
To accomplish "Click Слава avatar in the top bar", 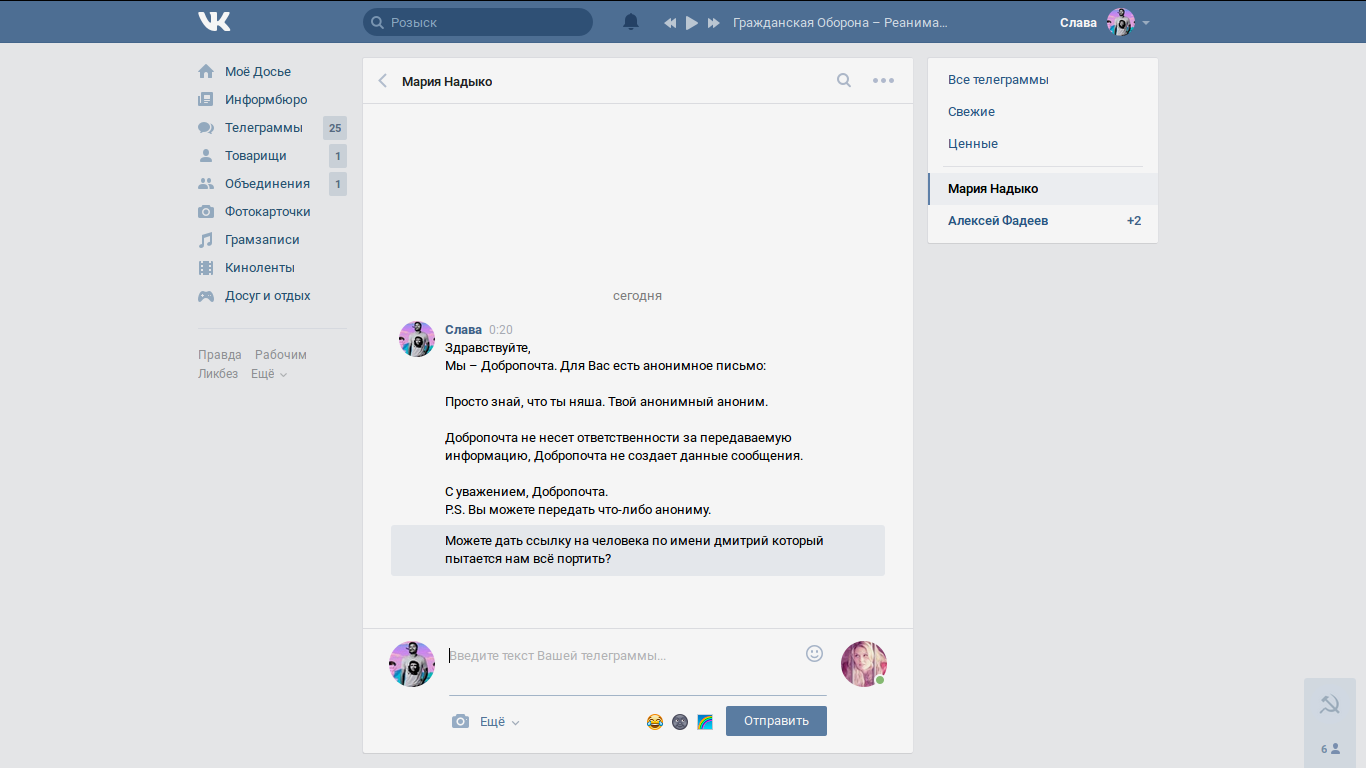I will 1121,22.
